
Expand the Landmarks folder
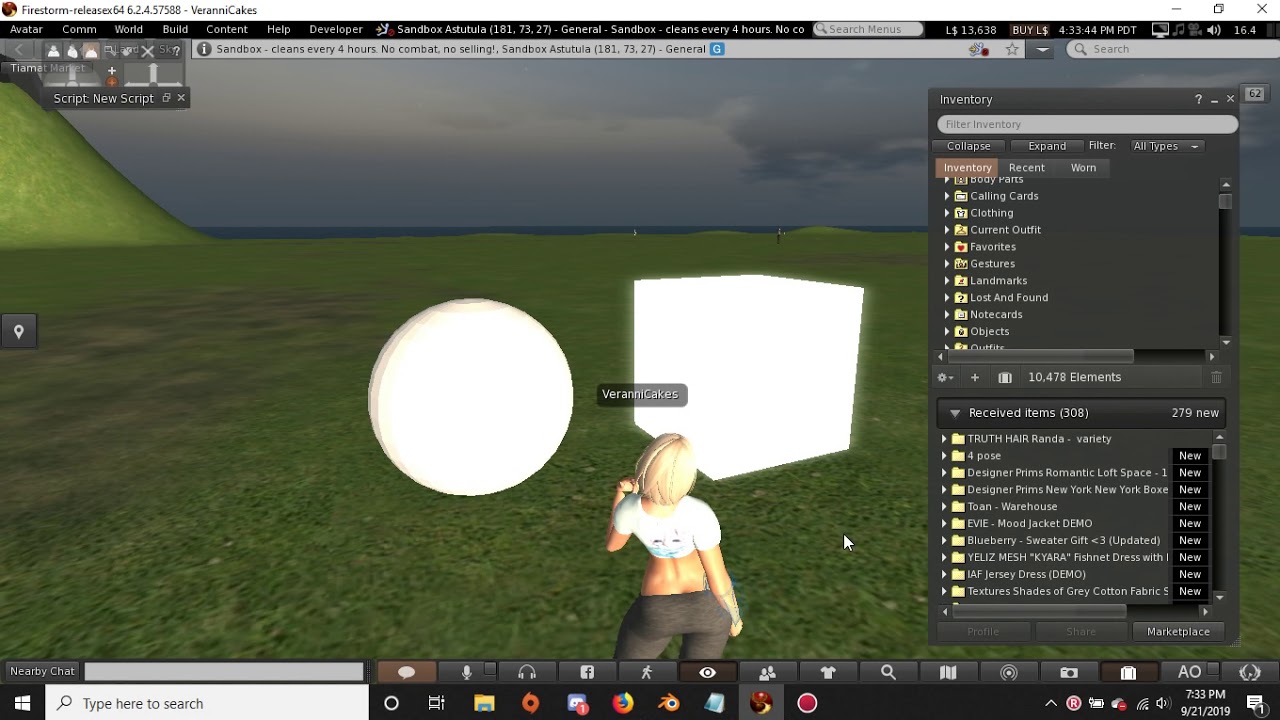pyautogui.click(x=947, y=281)
